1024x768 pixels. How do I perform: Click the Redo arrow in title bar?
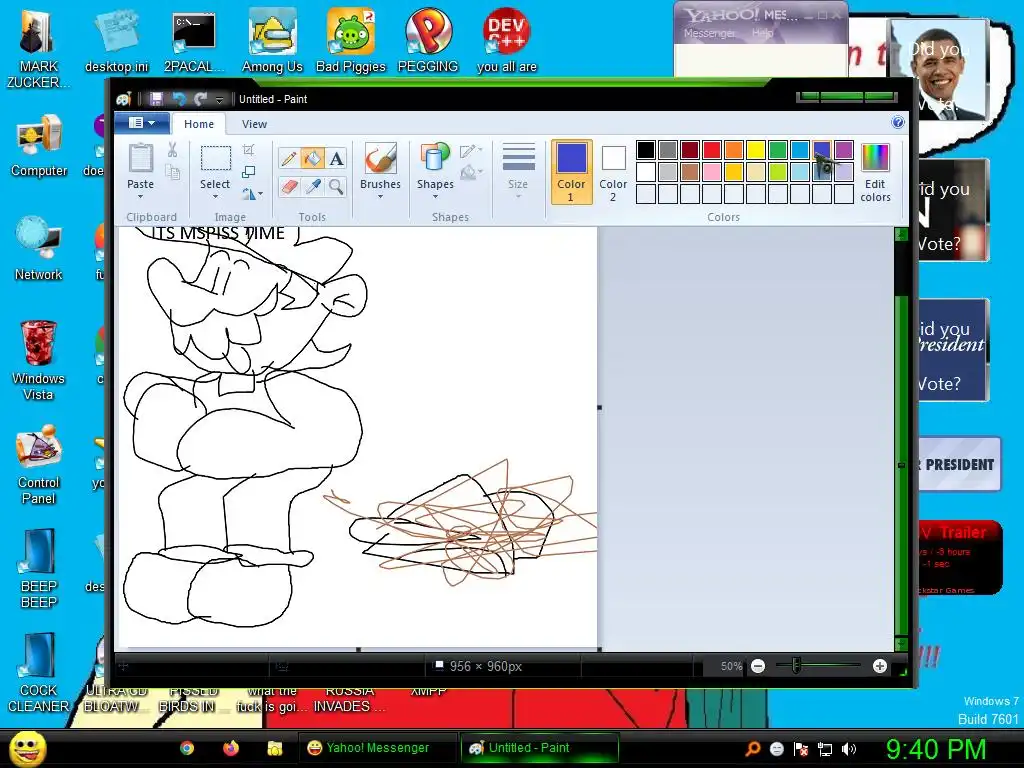click(200, 99)
